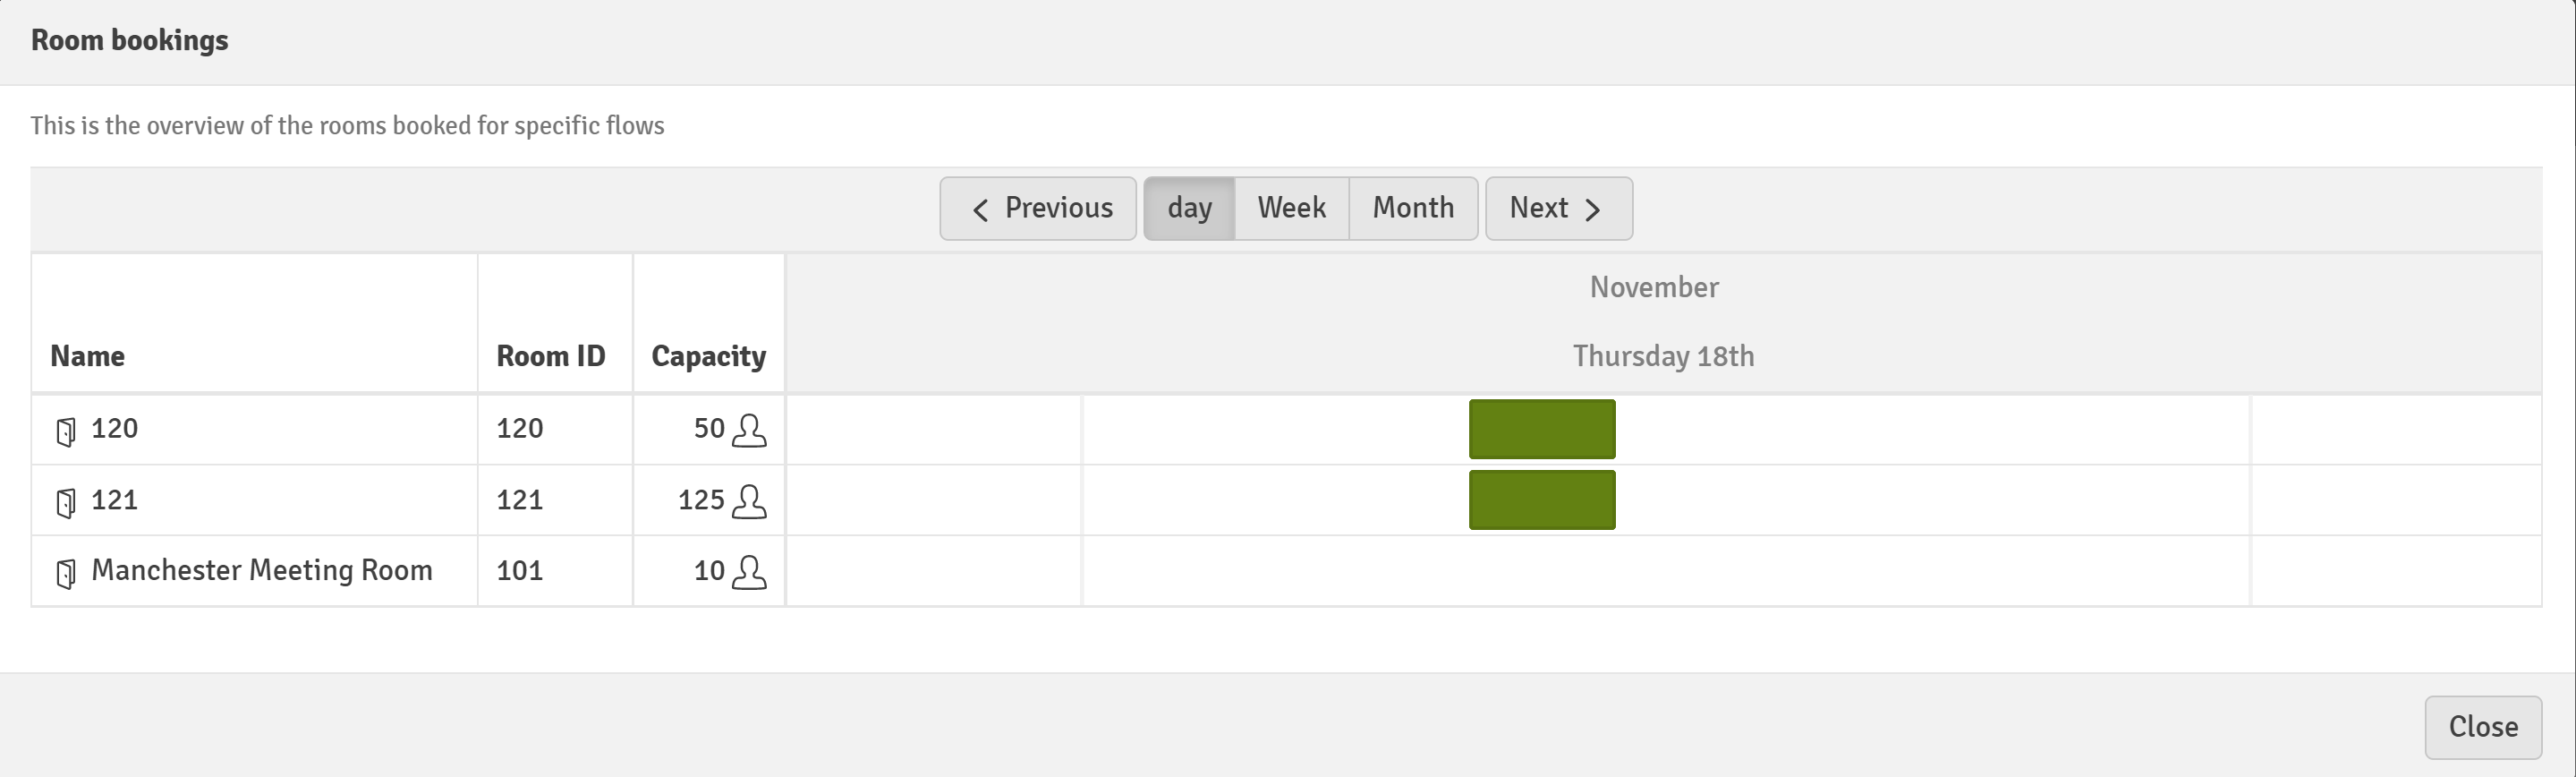This screenshot has width=2576, height=777.
Task: Click the Manchester Meeting Room door icon
Action: point(66,574)
